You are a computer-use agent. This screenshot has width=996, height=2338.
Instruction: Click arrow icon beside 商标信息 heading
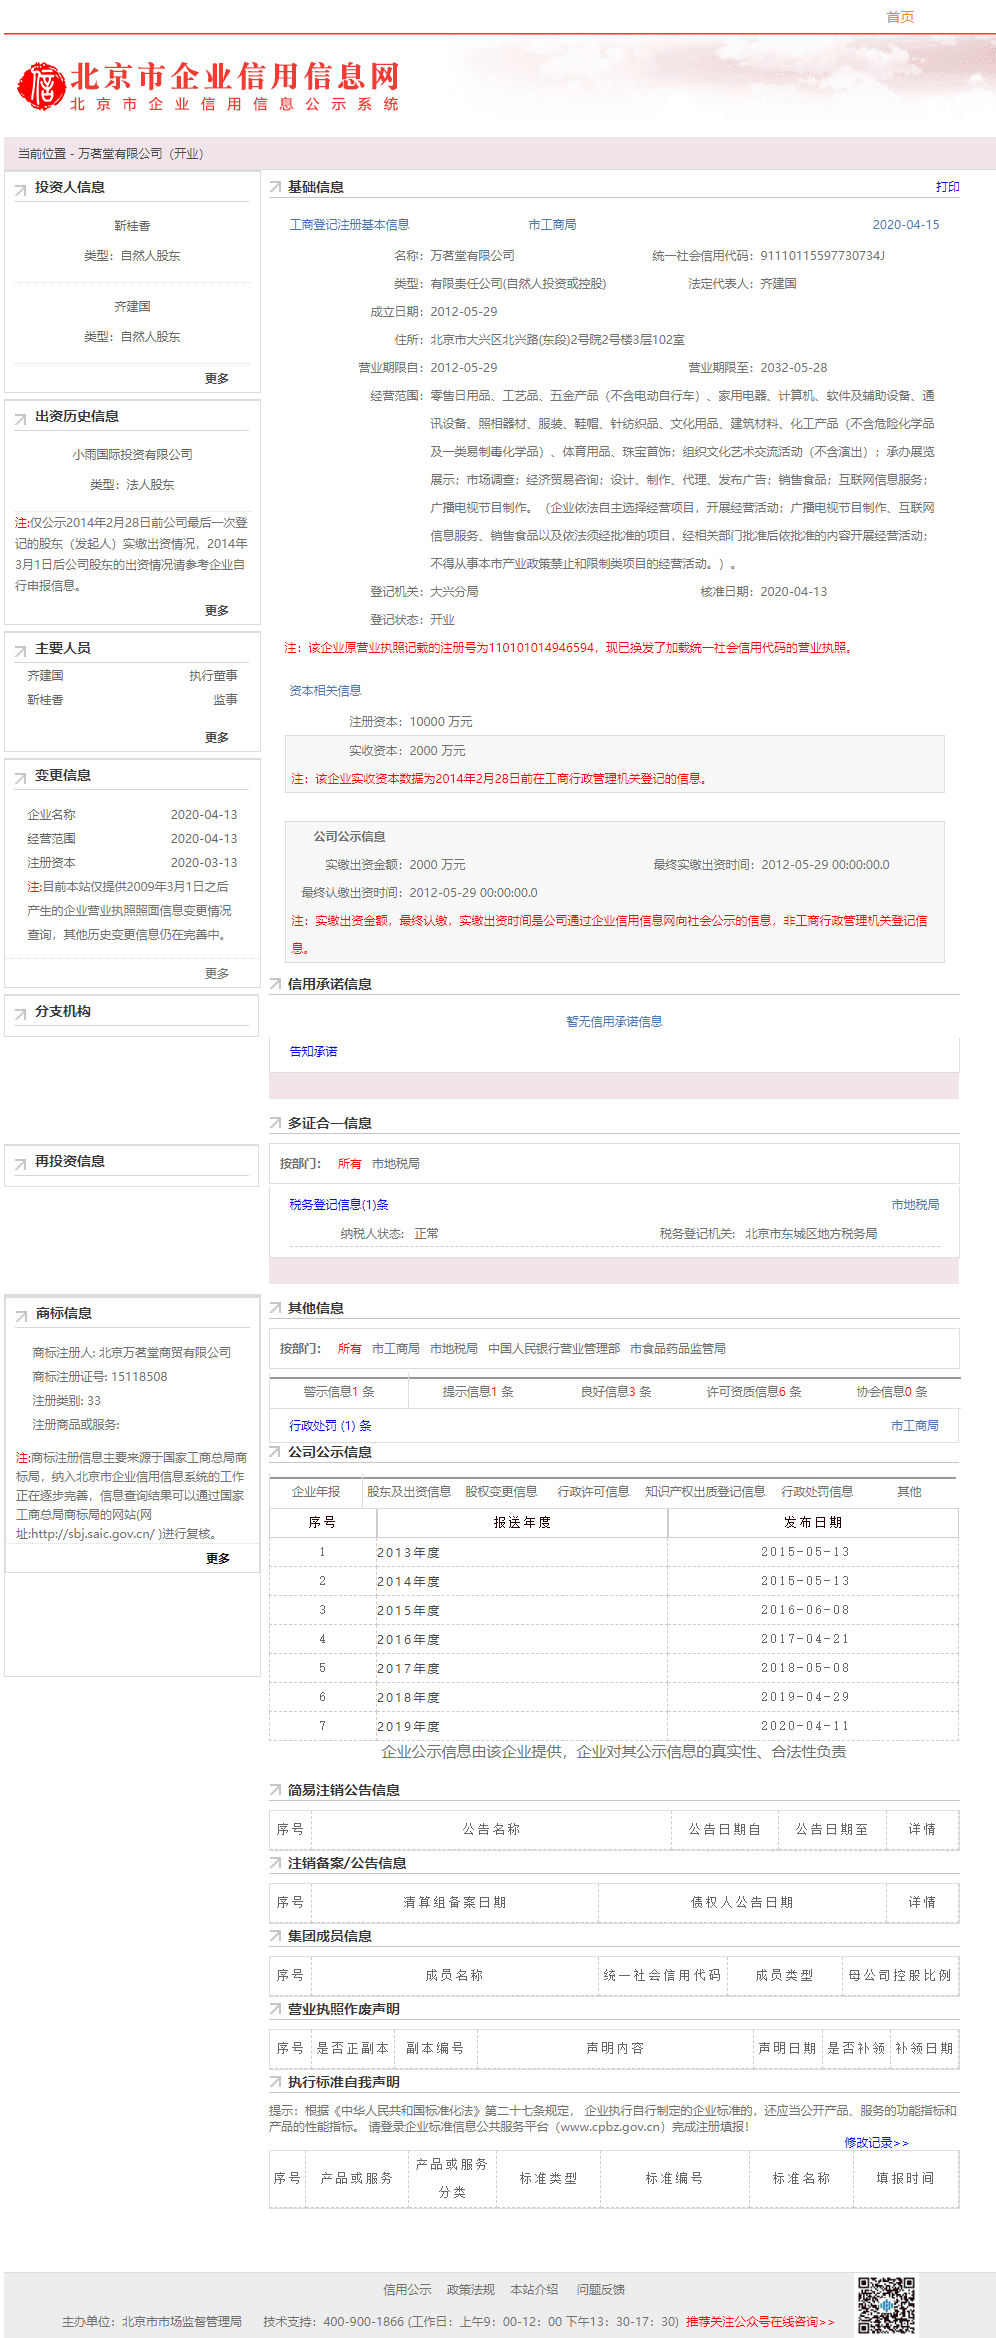(x=21, y=1315)
